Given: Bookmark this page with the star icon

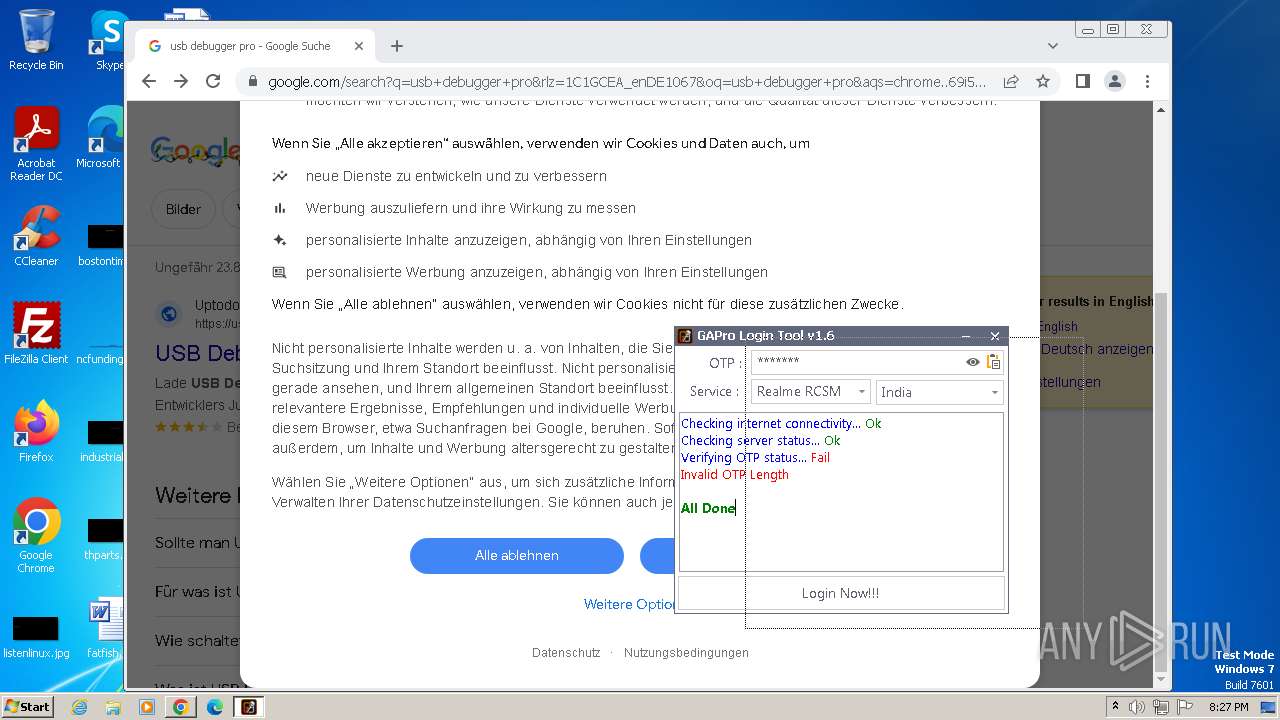Looking at the screenshot, I should tap(1043, 82).
